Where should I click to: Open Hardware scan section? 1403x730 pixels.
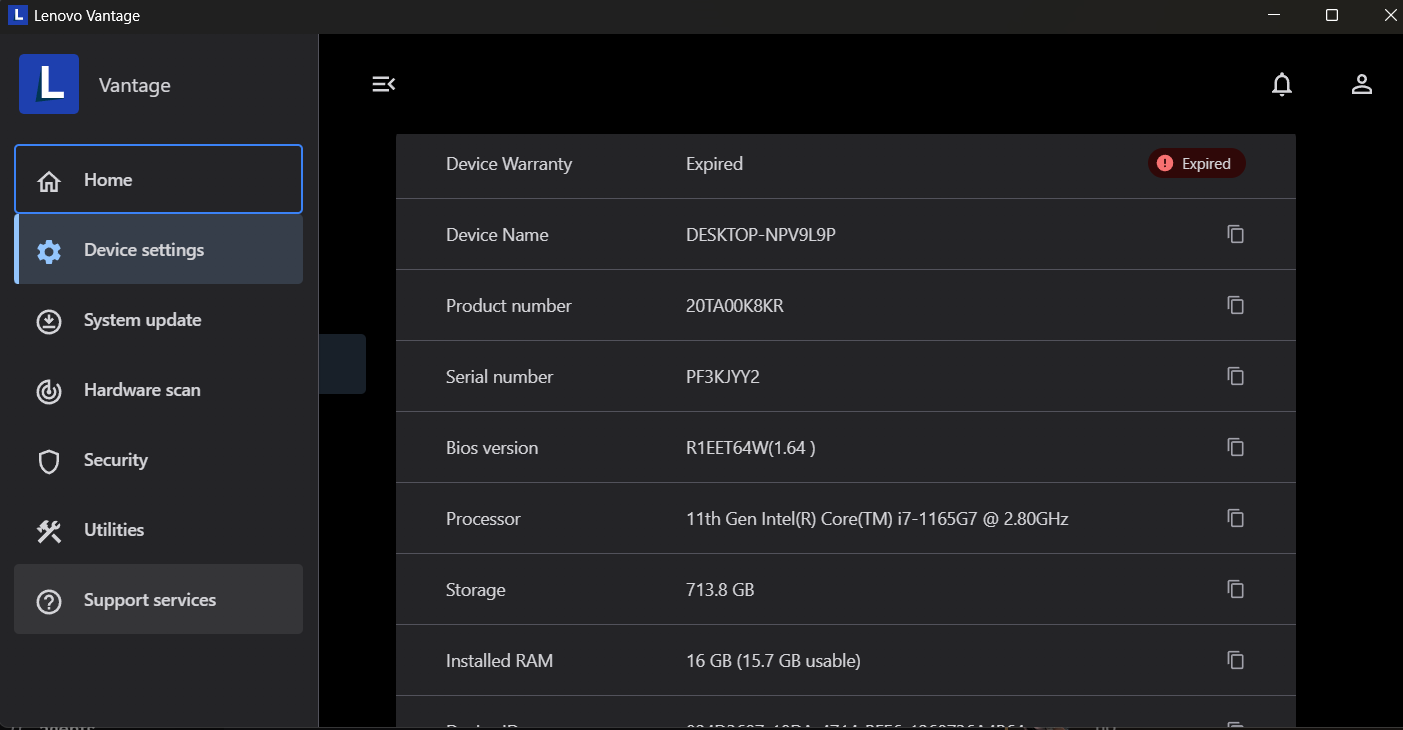158,390
